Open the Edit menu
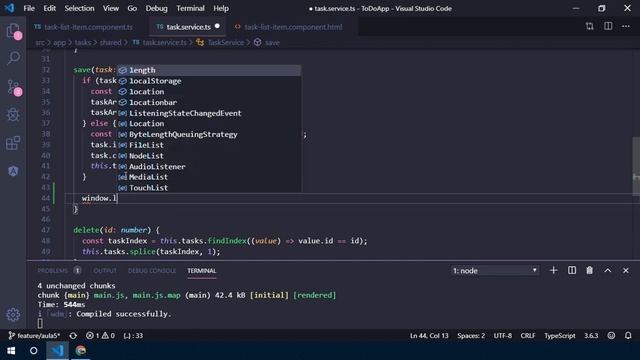Image resolution: width=640 pixels, height=360 pixels. pyautogui.click(x=49, y=8)
